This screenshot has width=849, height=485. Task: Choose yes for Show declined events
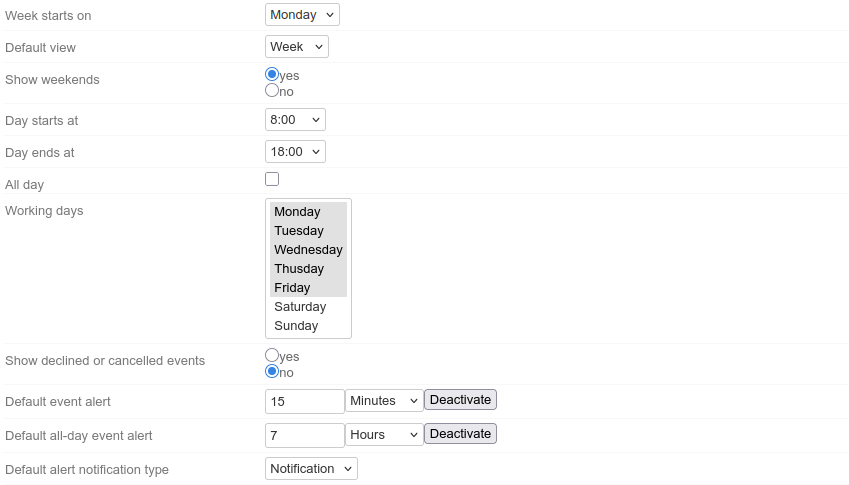(x=272, y=356)
